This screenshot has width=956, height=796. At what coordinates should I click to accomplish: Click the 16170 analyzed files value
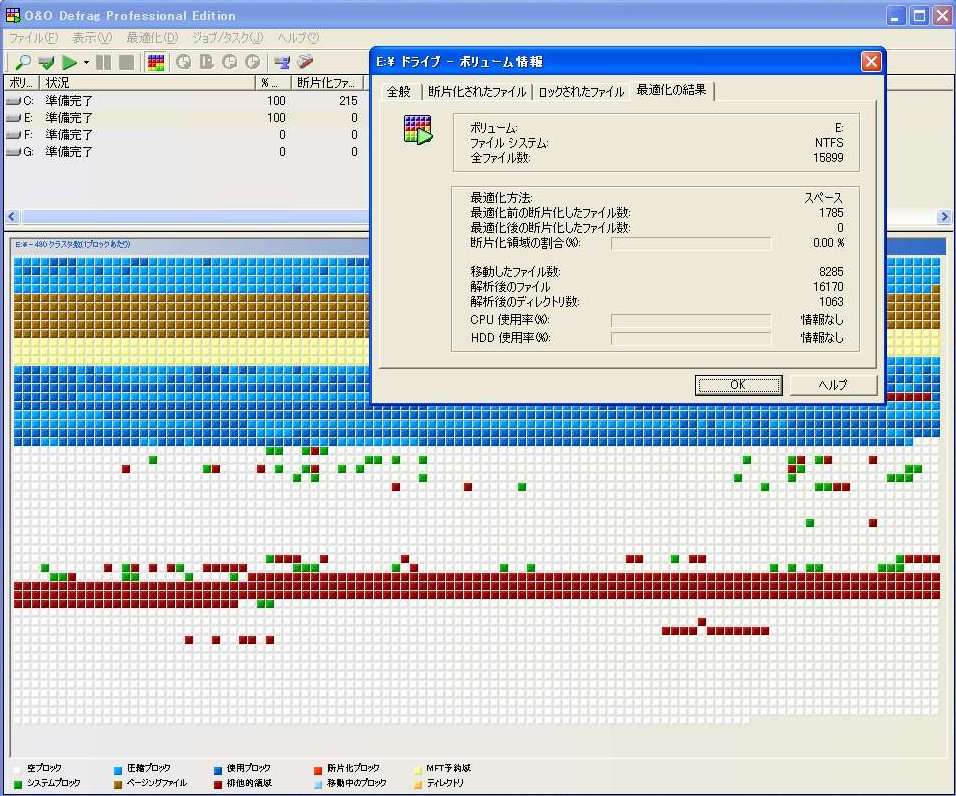point(828,287)
